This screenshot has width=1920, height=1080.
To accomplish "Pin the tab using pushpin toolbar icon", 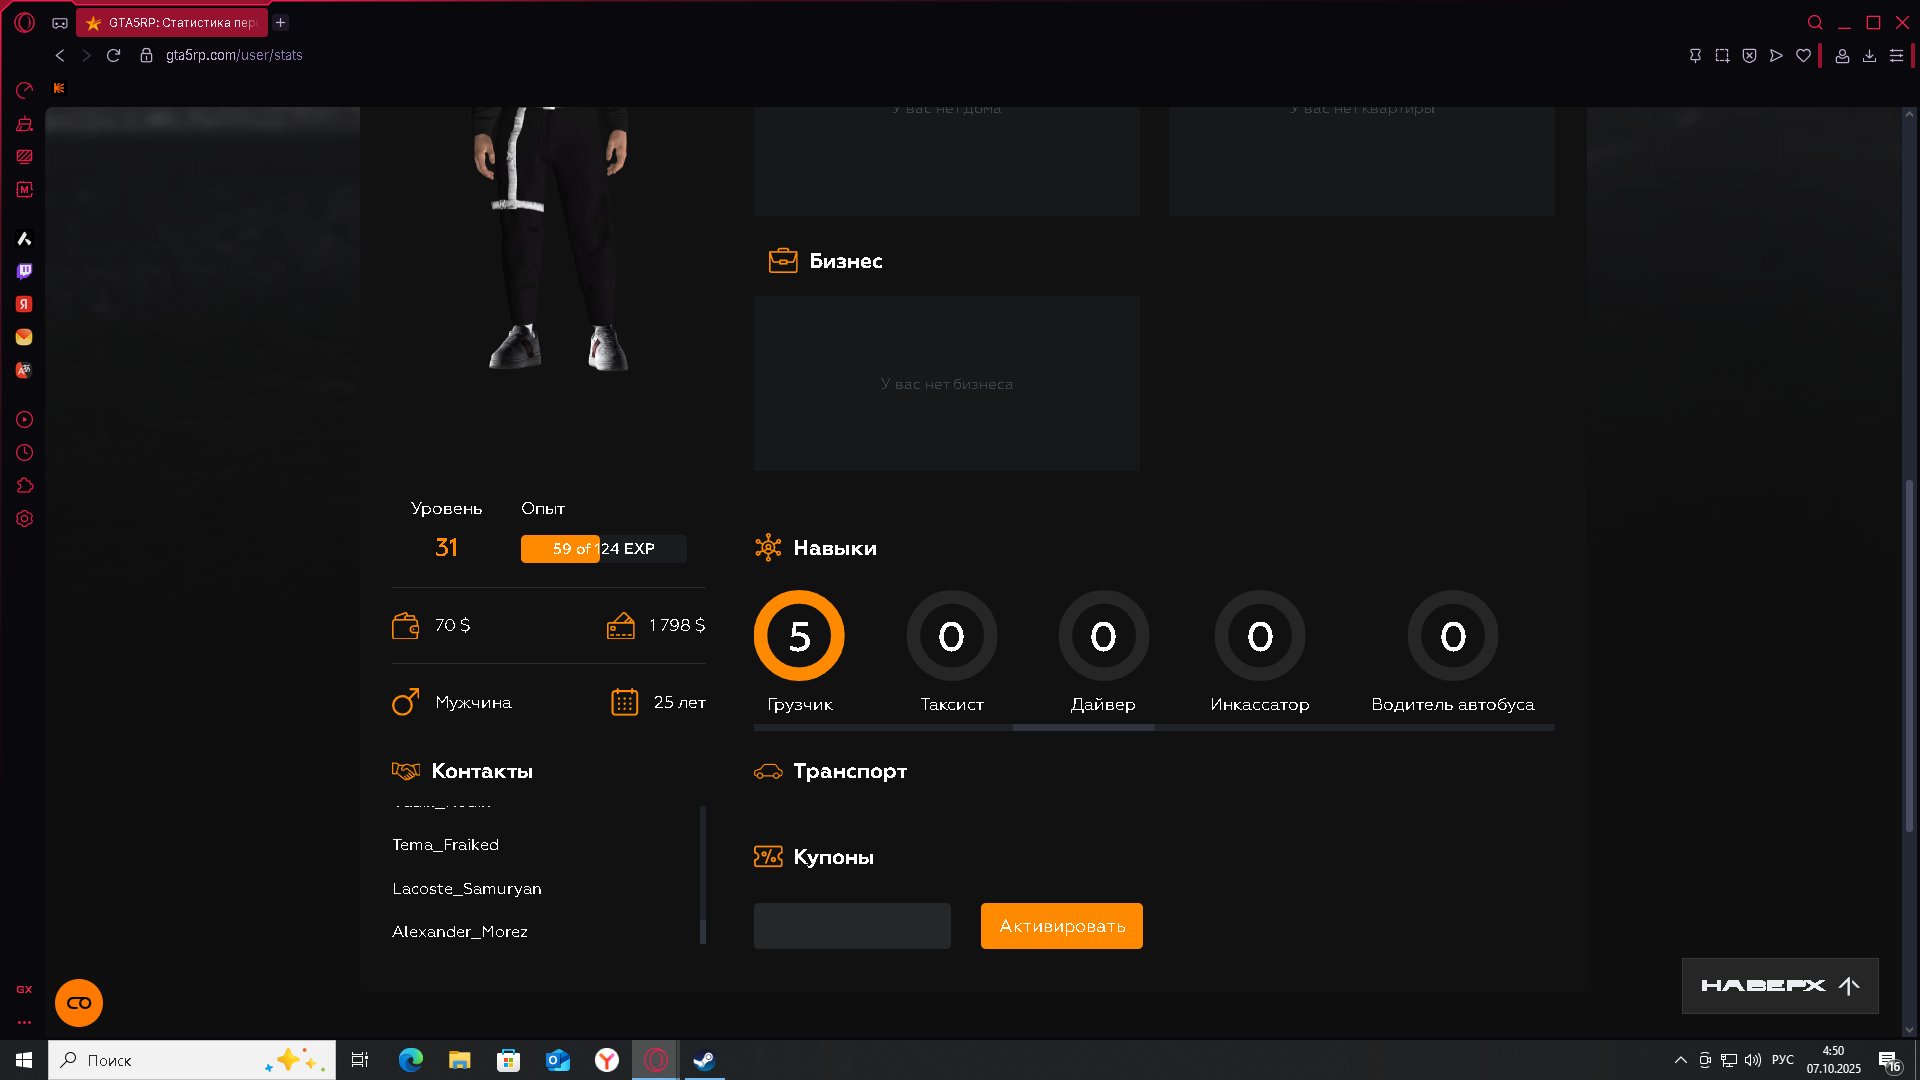I will 1695,56.
